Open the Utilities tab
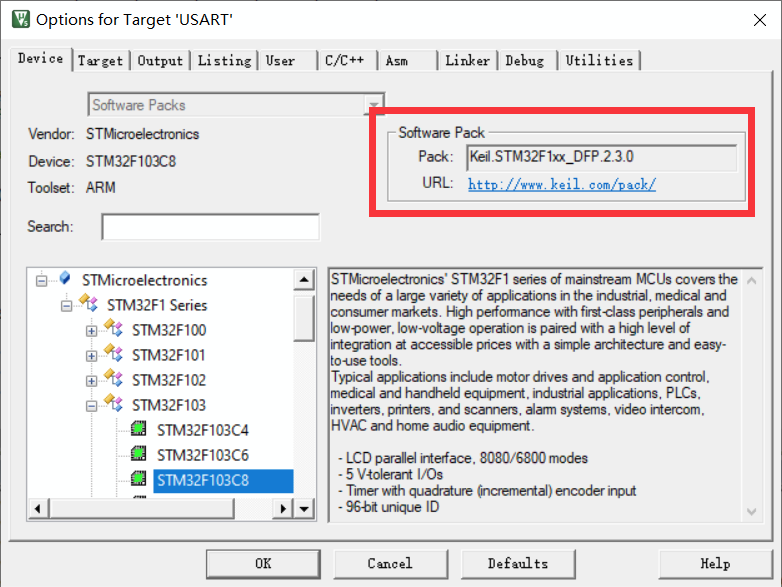This screenshot has width=782, height=587. 599,61
